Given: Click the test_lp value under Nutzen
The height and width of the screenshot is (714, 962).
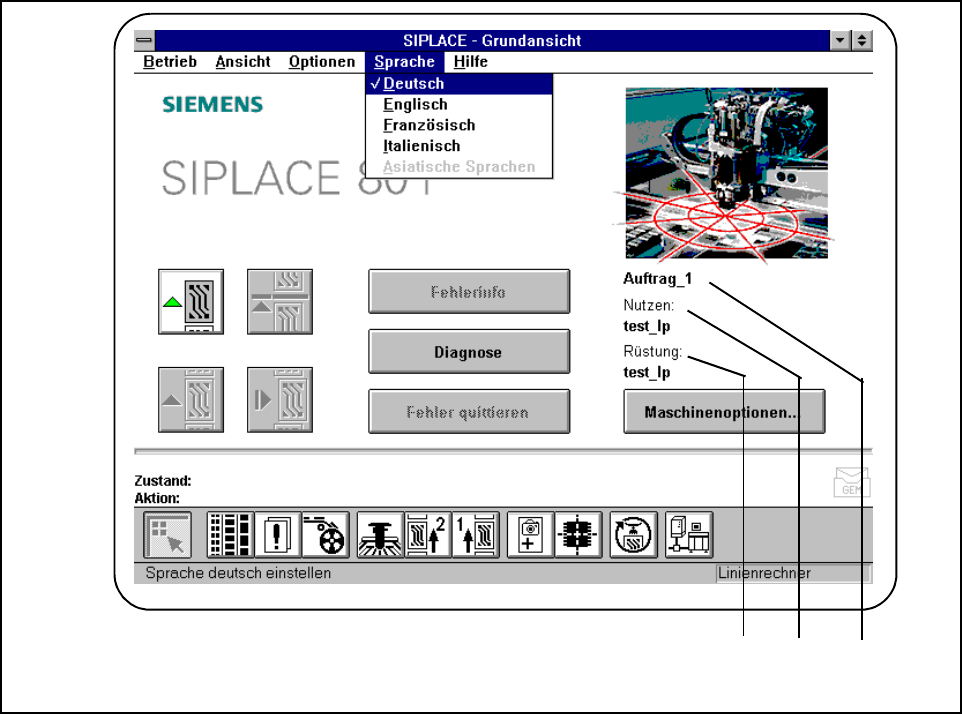Looking at the screenshot, I should (647, 326).
